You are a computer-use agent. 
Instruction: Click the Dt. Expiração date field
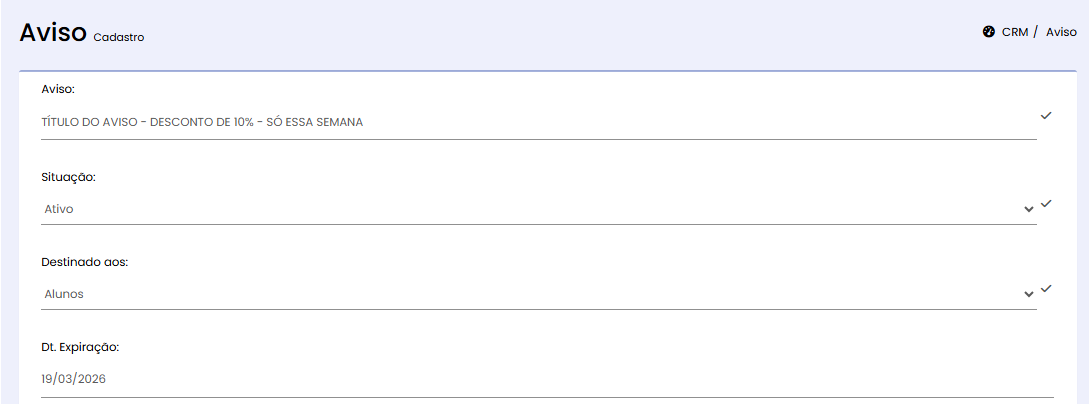click(540, 379)
